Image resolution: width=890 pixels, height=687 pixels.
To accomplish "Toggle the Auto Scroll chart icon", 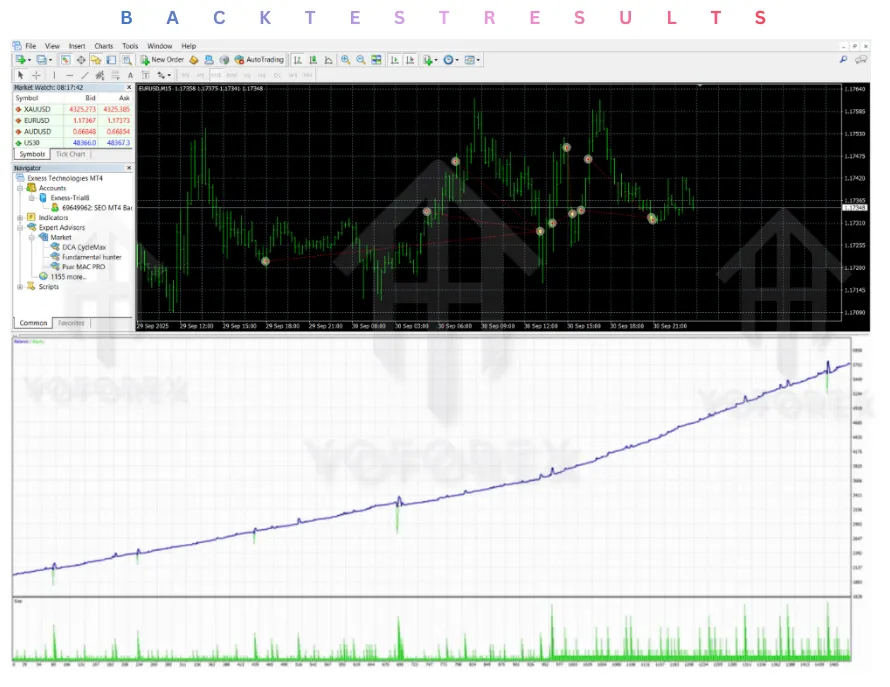I will [x=394, y=60].
